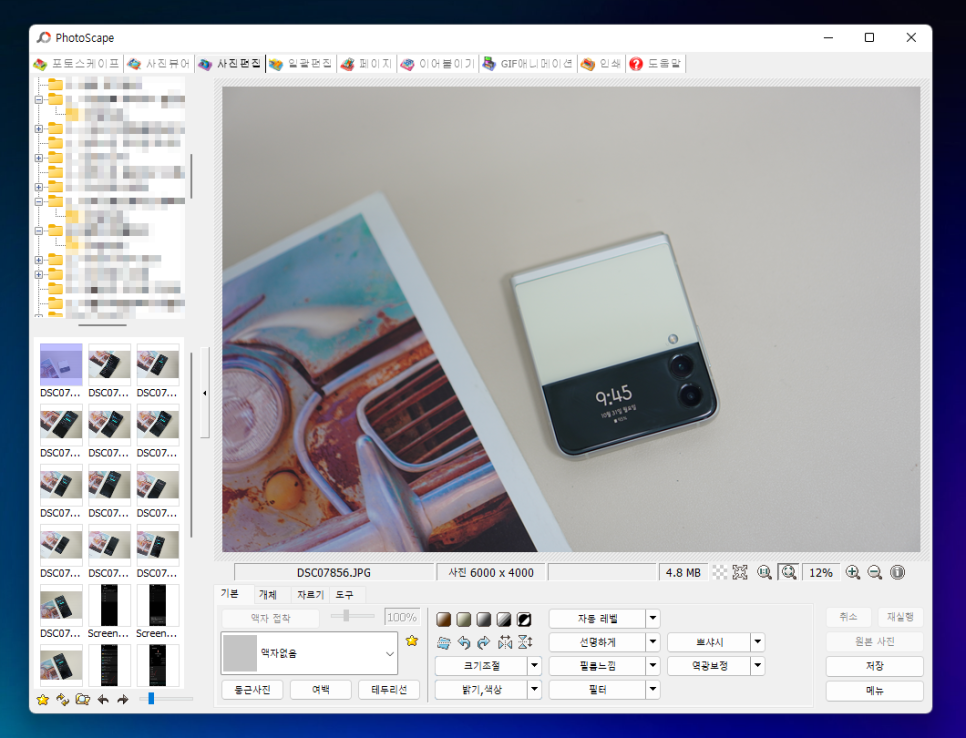This screenshot has width=966, height=738.
Task: Switch to the 사진뷰어 tab
Action: tap(160, 63)
